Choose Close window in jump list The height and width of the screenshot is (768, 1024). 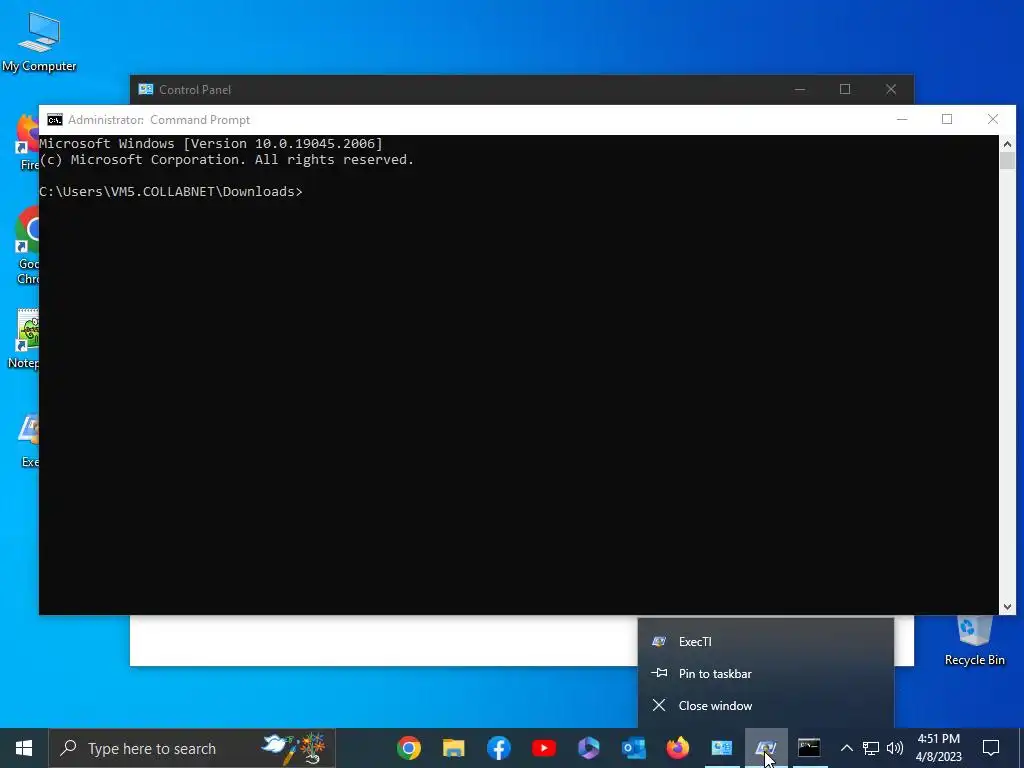click(765, 706)
